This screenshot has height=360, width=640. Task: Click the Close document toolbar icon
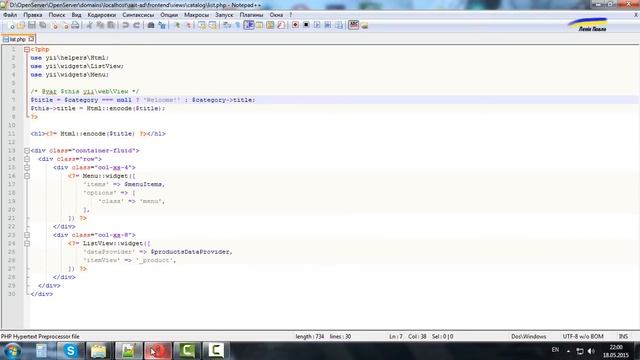[x=54, y=25]
